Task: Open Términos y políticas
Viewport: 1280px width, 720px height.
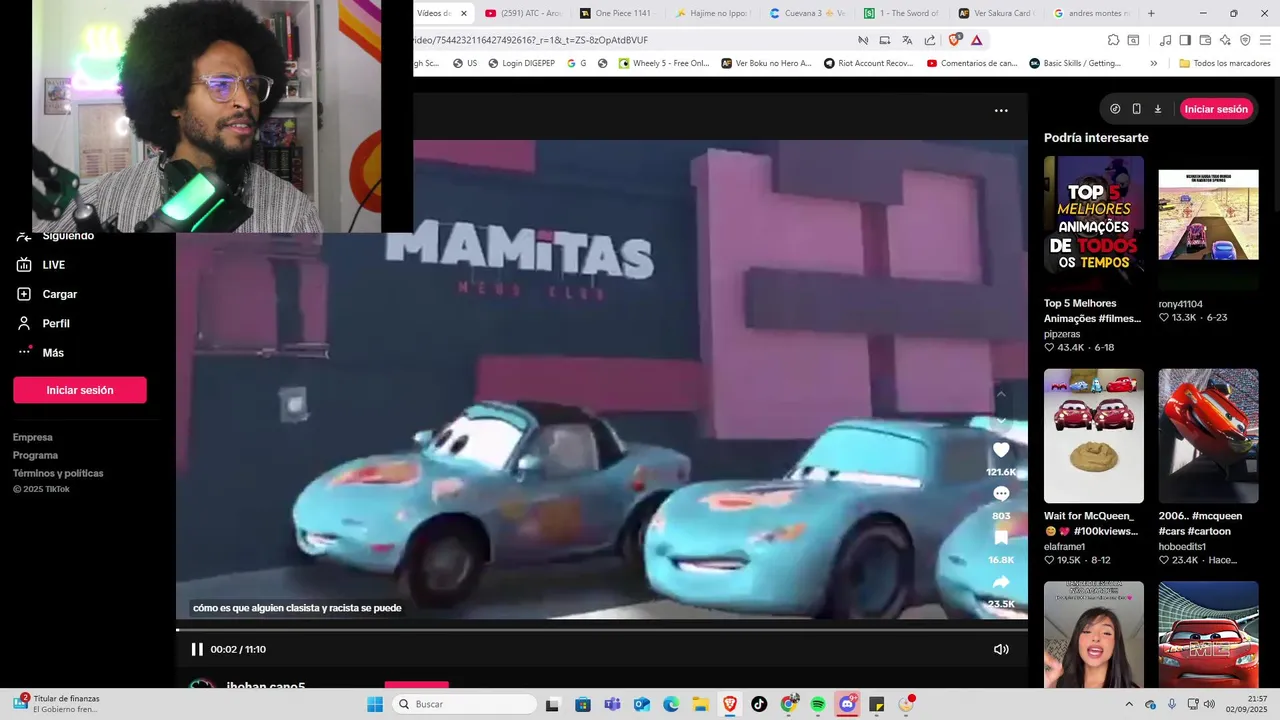Action: tap(58, 473)
